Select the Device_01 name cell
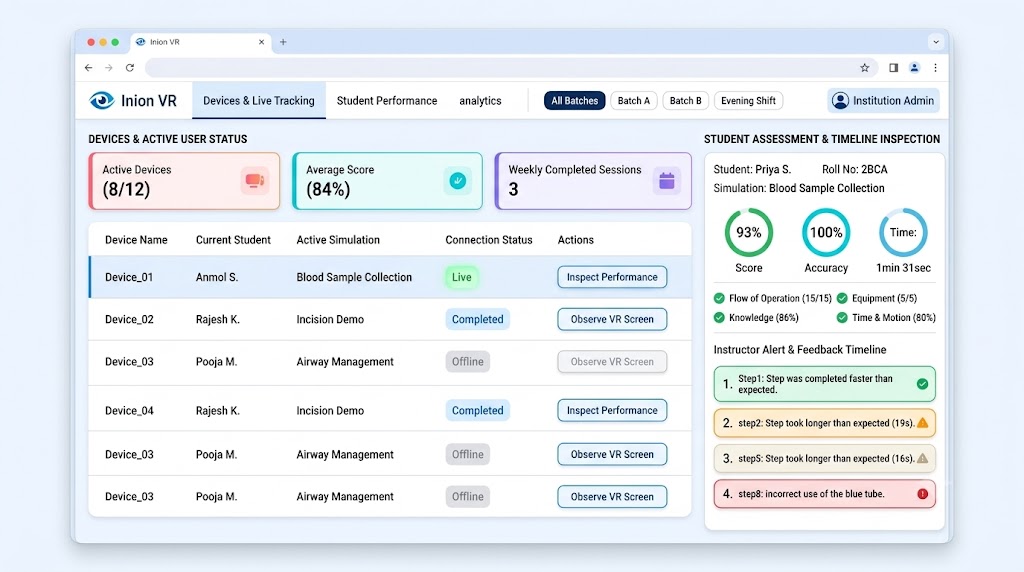 click(x=129, y=277)
